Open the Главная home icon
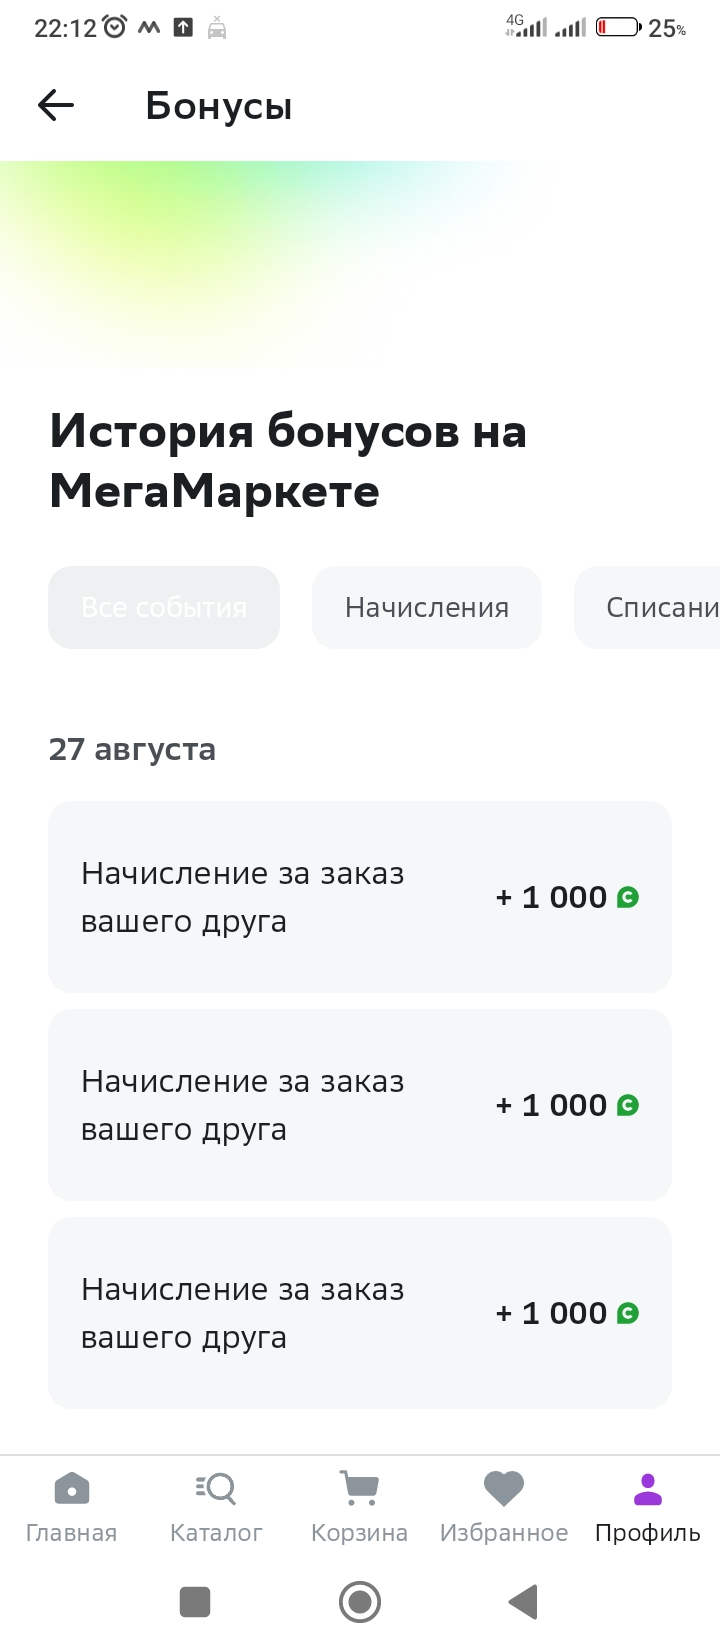Image resolution: width=720 pixels, height=1650 pixels. 71,1488
